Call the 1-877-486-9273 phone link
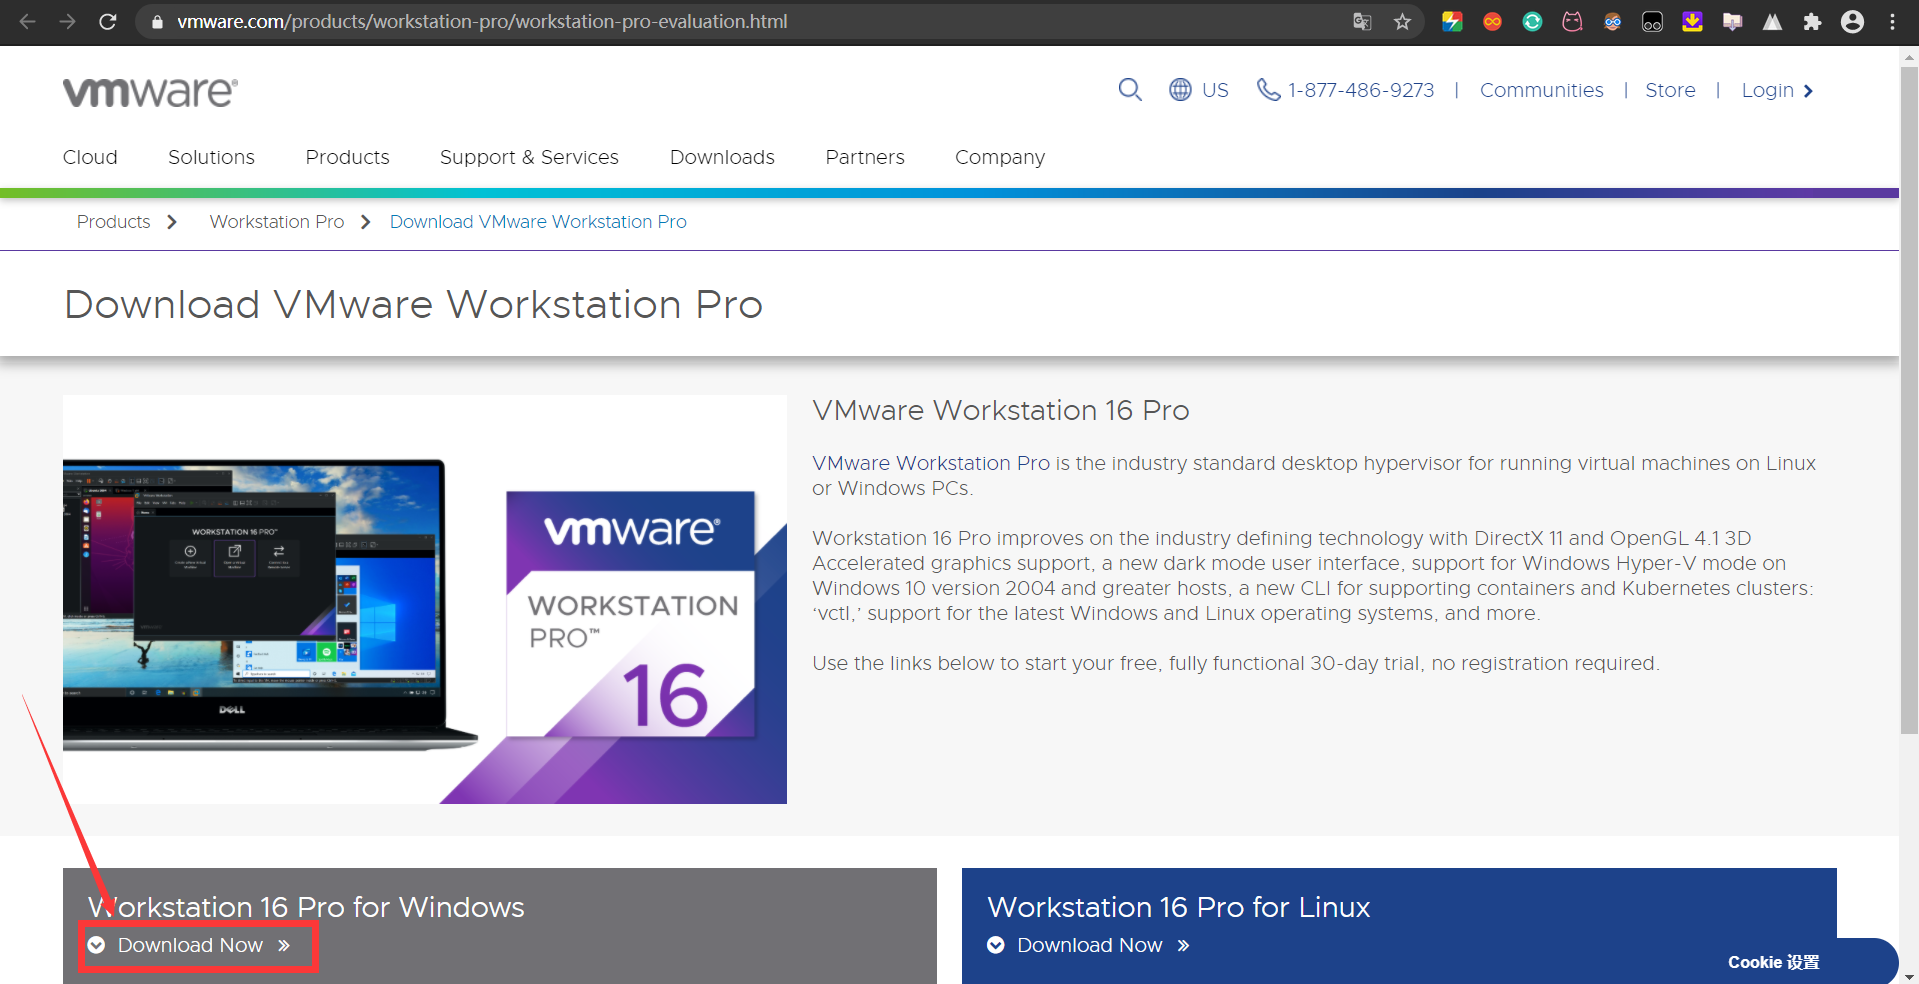The width and height of the screenshot is (1919, 984). click(x=1345, y=90)
